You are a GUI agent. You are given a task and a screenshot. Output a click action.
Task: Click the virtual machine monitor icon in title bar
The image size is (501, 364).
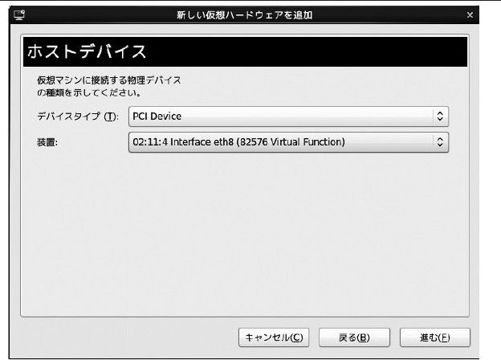19,15
